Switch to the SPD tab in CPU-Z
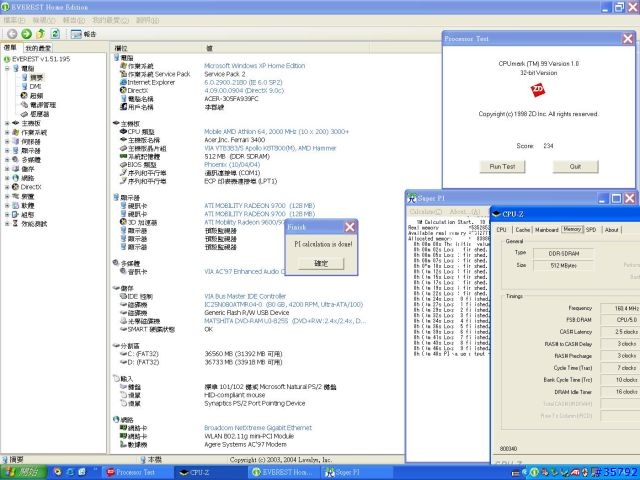Image resolution: width=640 pixels, height=480 pixels. click(x=591, y=230)
